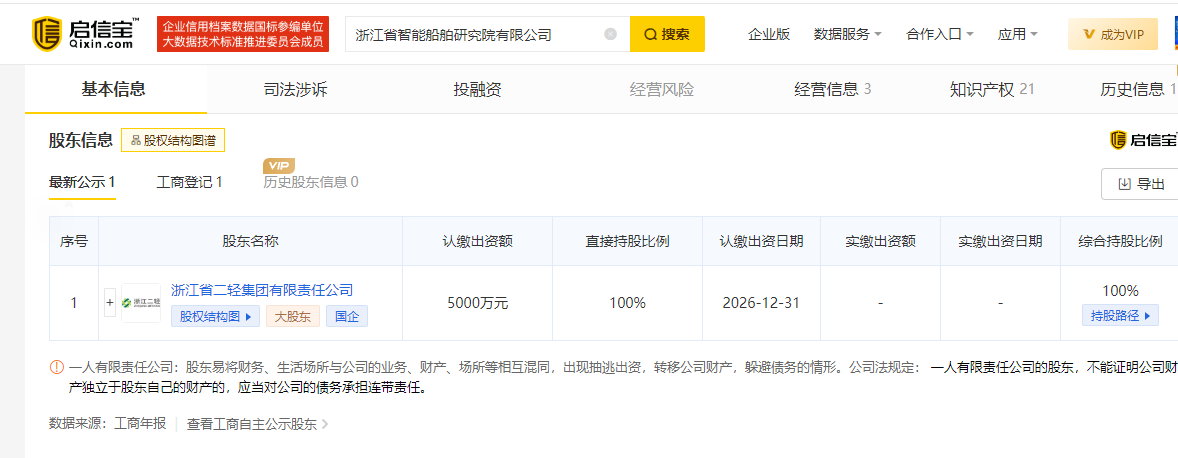Switch to the 基本信息 tab

tap(113, 89)
